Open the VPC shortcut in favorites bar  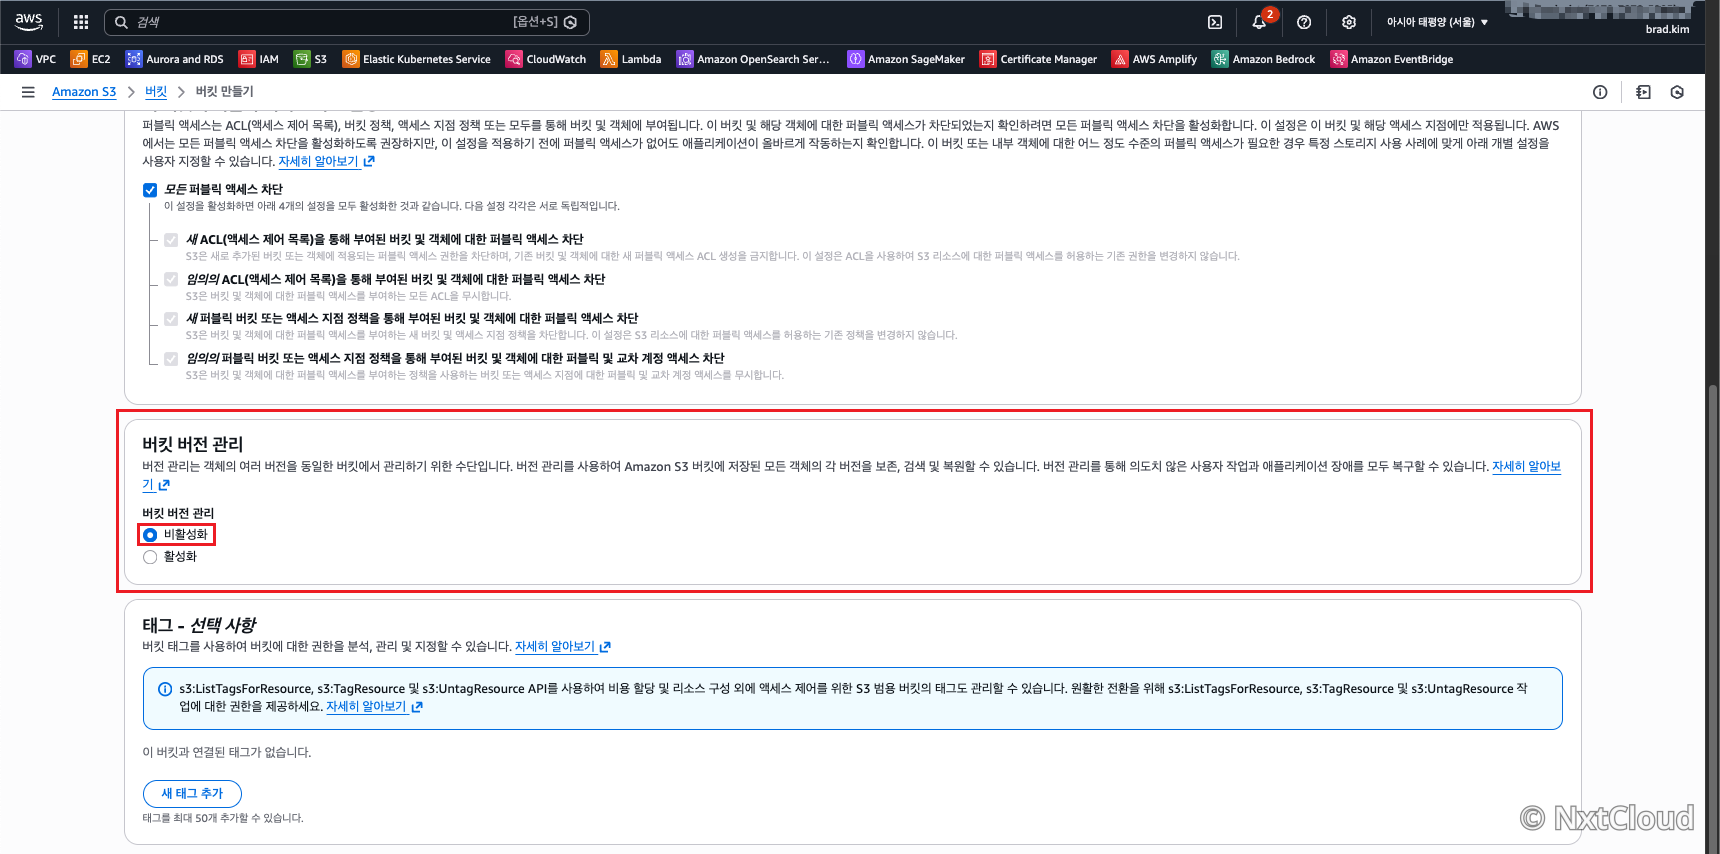pos(36,59)
